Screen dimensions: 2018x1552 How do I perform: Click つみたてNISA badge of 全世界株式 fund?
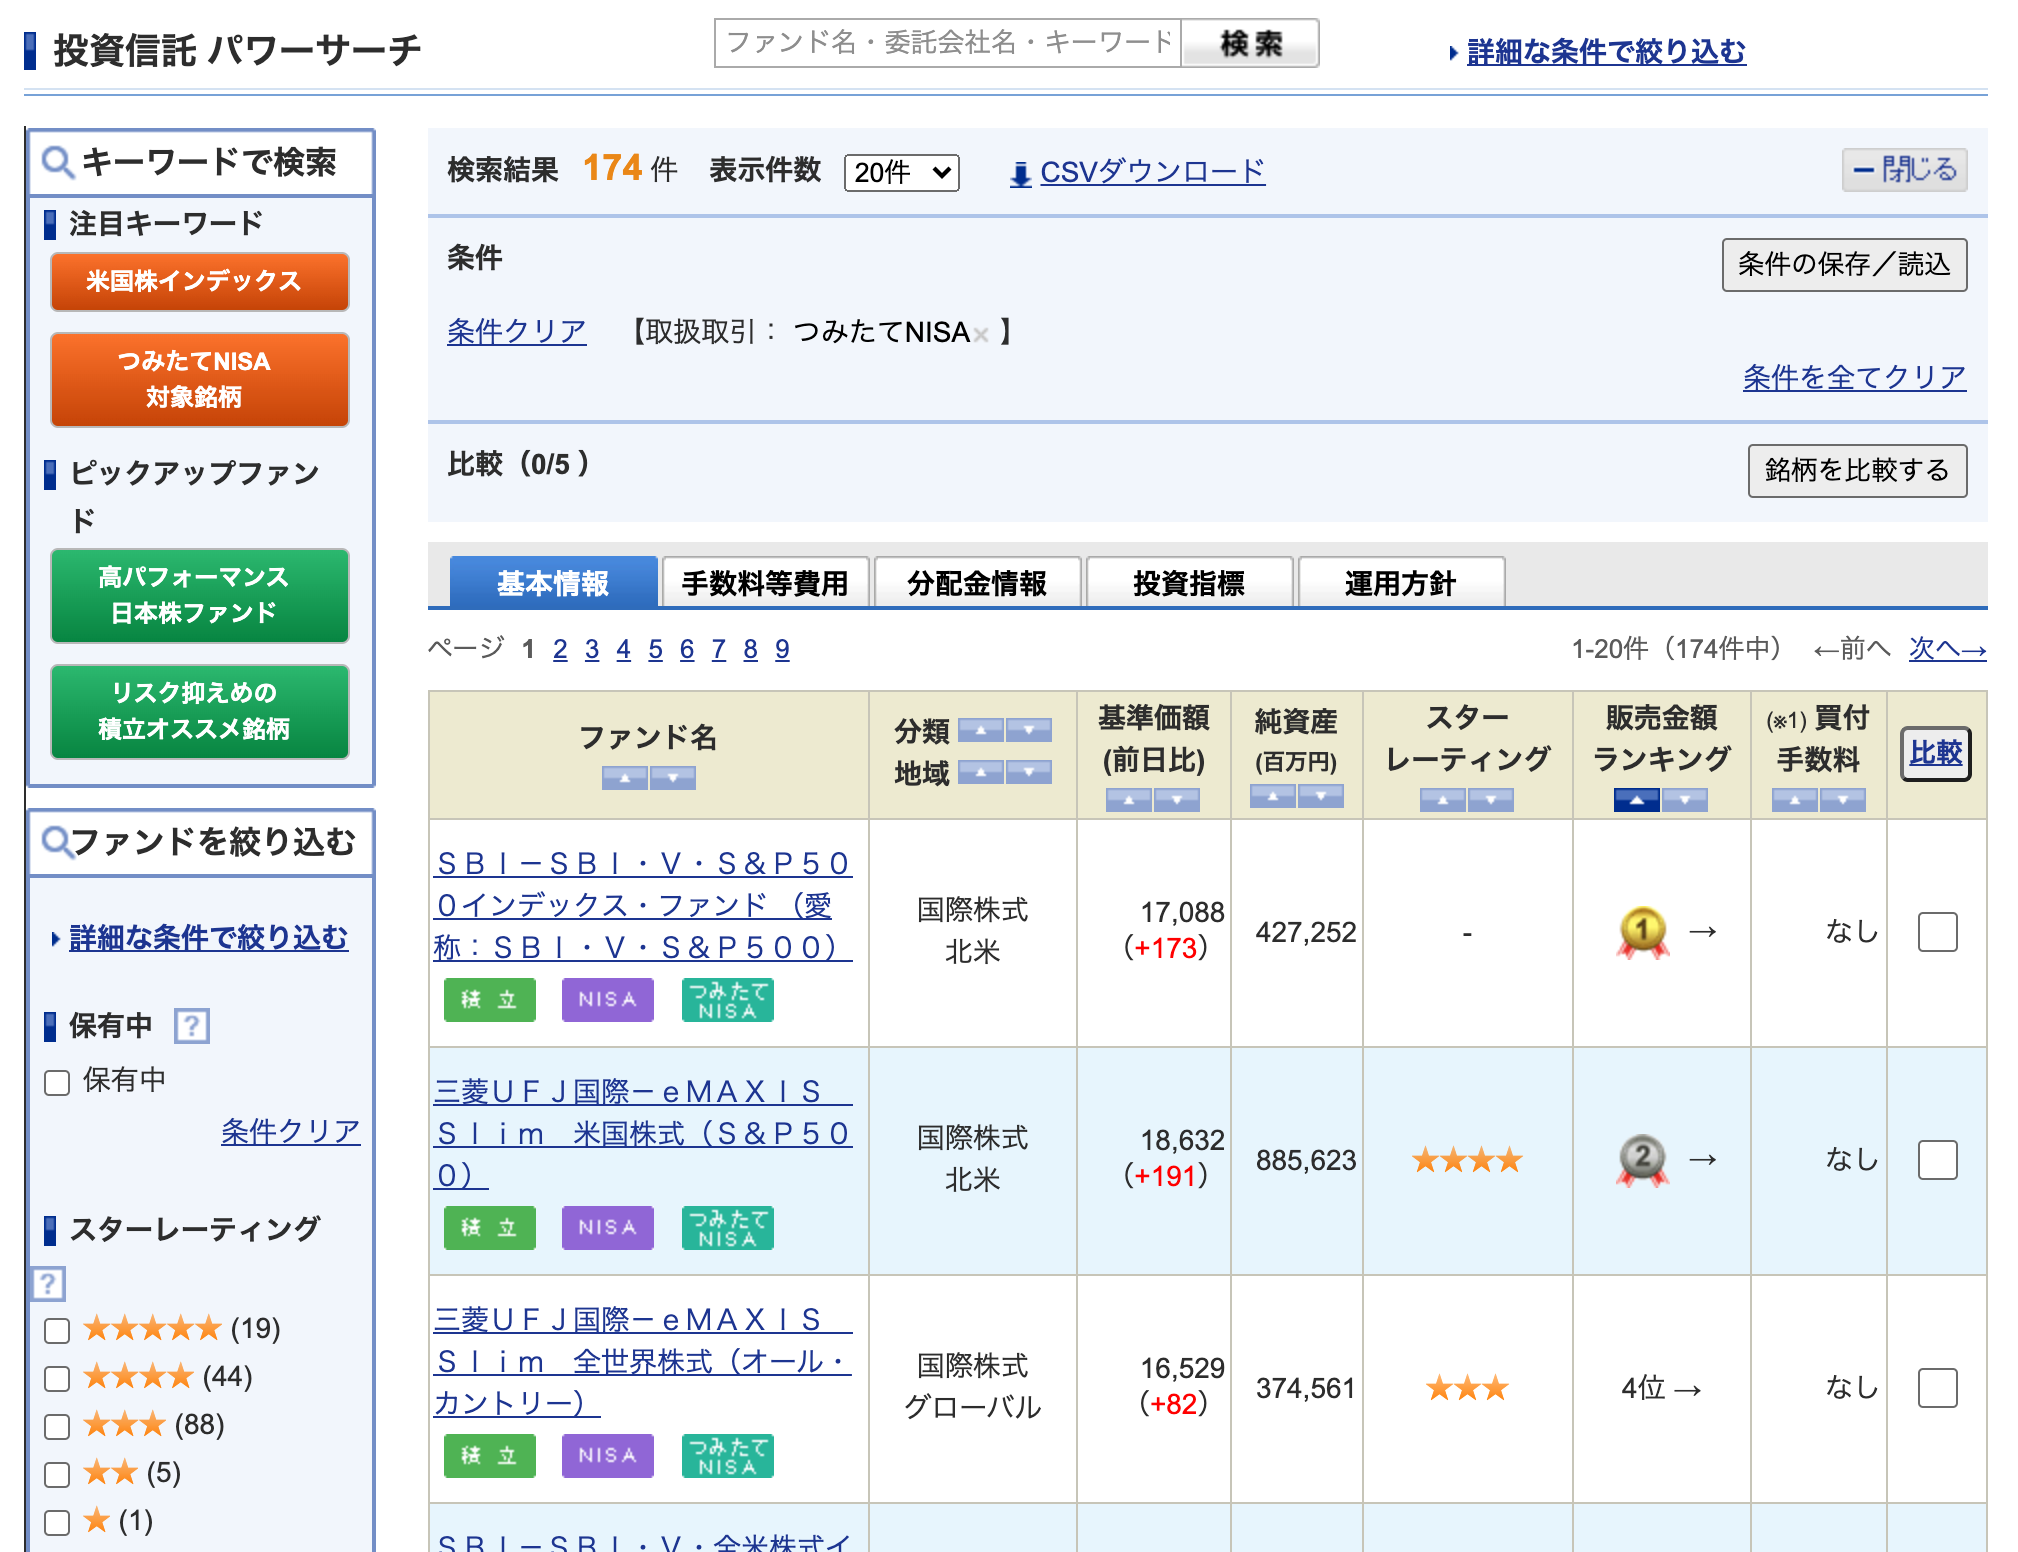pyautogui.click(x=728, y=1455)
